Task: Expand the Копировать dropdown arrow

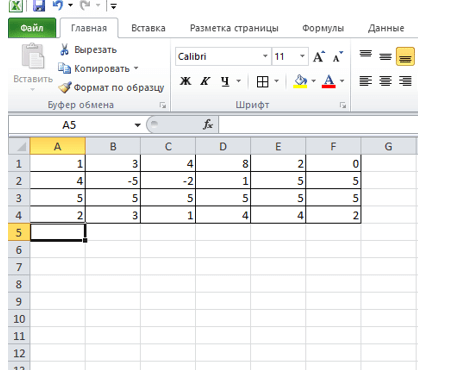Action: point(136,68)
